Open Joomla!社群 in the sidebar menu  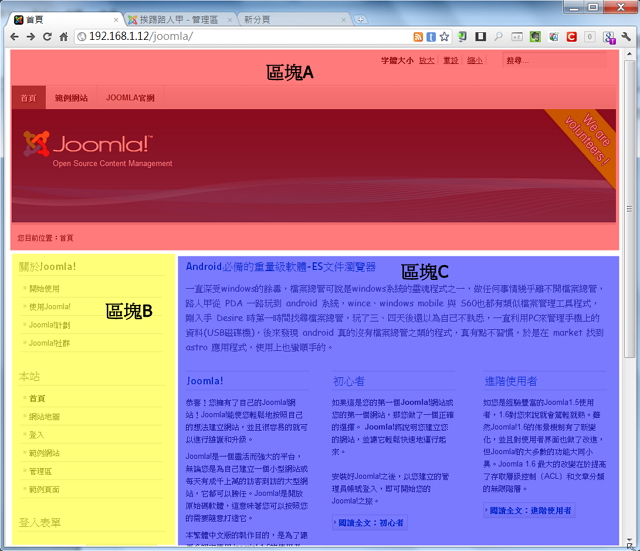coord(49,343)
